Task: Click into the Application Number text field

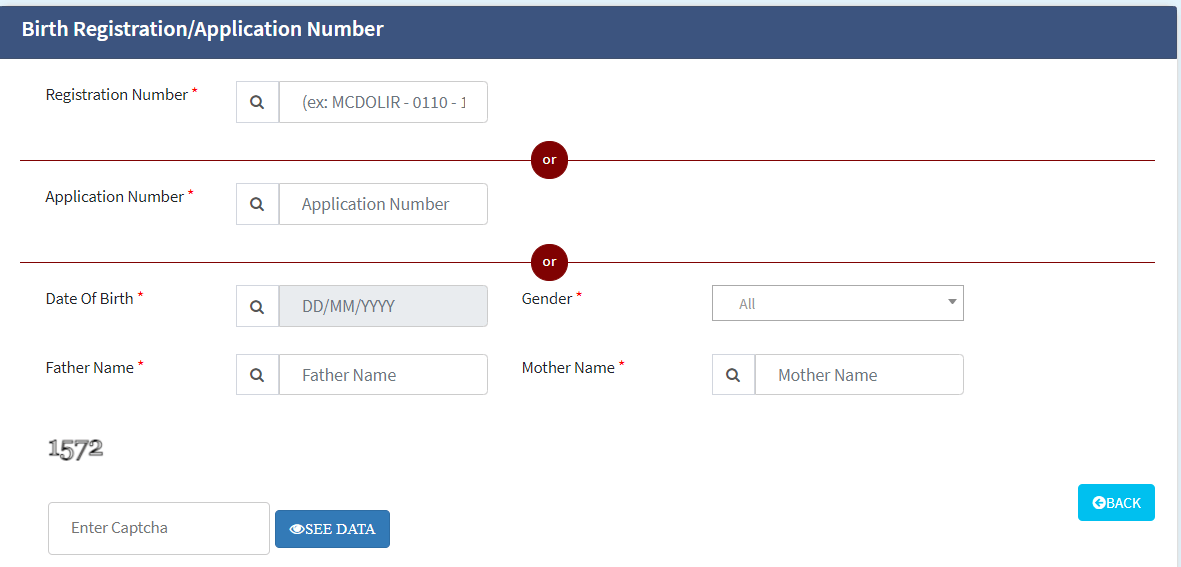Action: click(383, 204)
